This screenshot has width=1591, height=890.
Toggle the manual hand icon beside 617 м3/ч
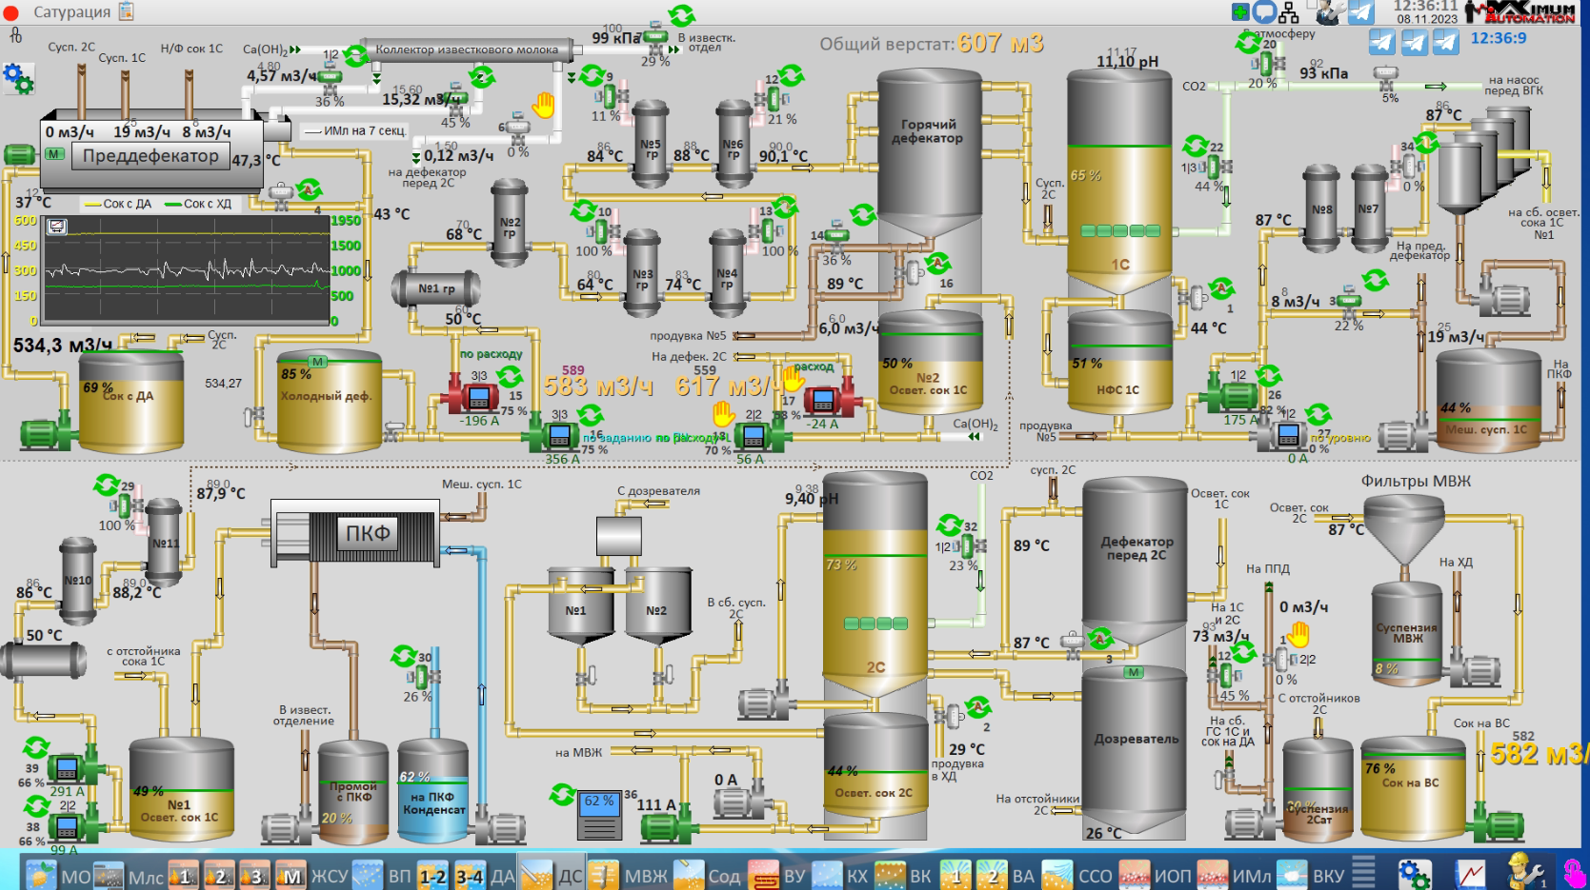tap(793, 379)
